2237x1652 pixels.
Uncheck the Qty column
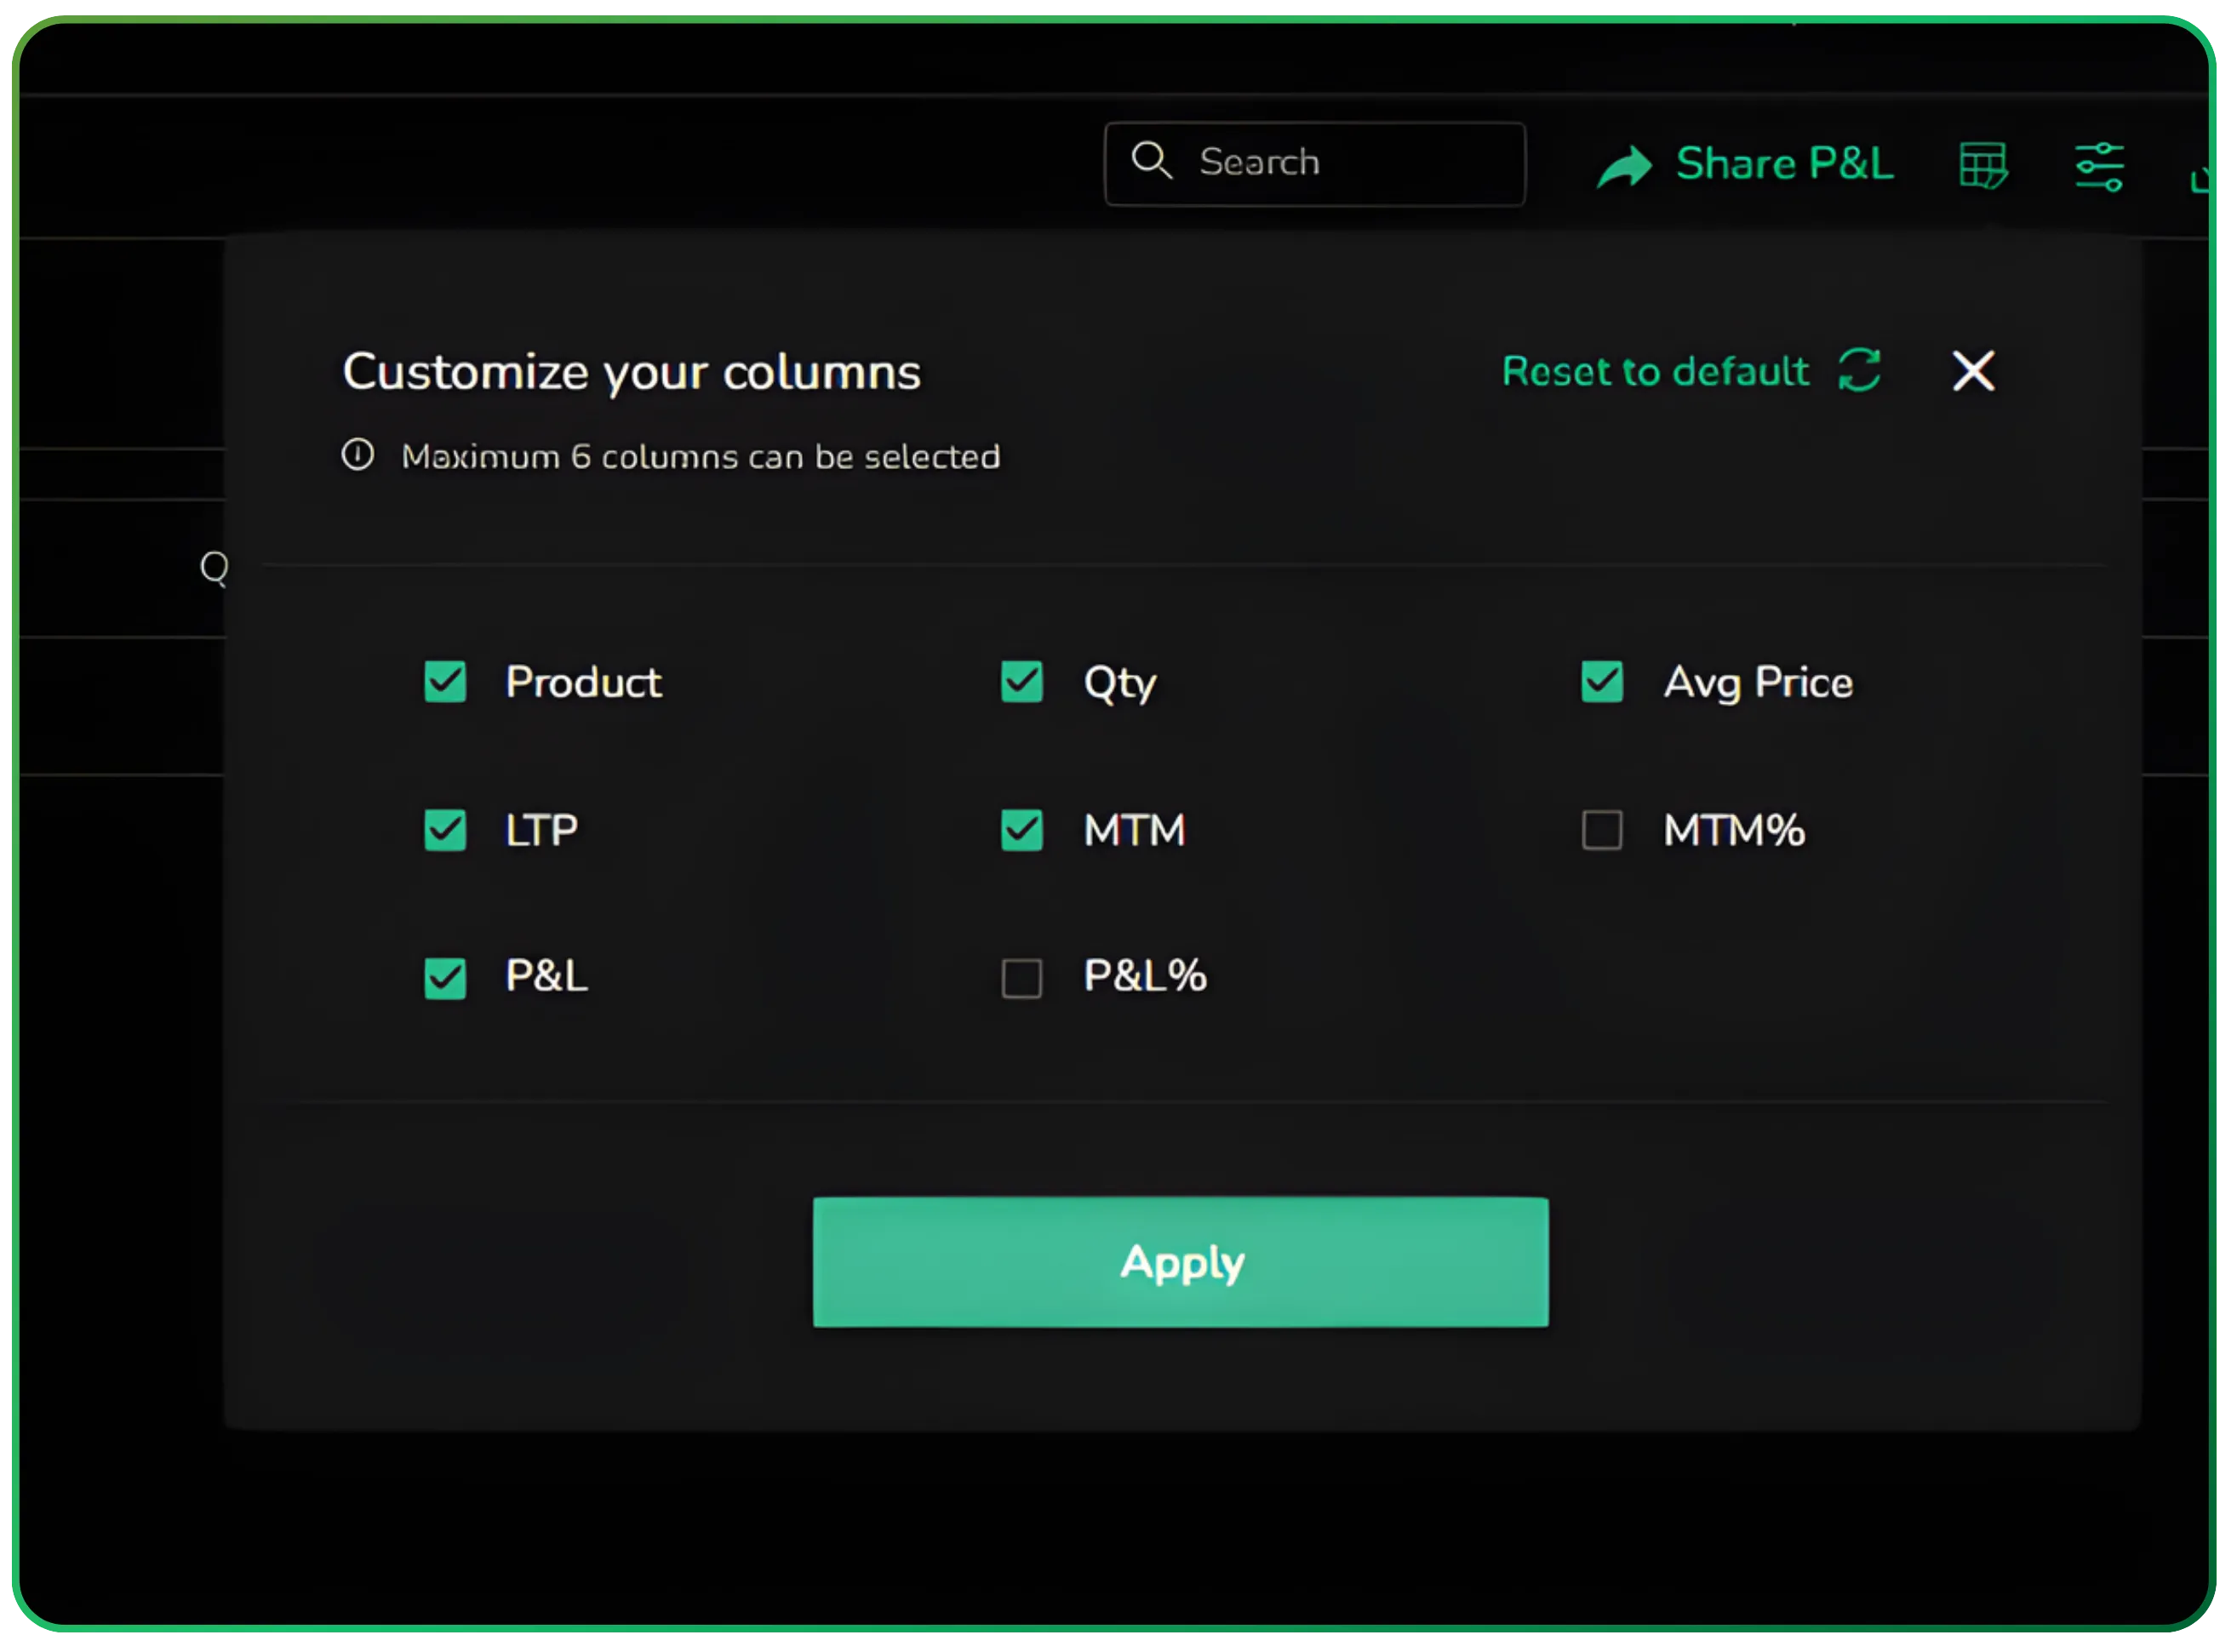coord(1021,683)
